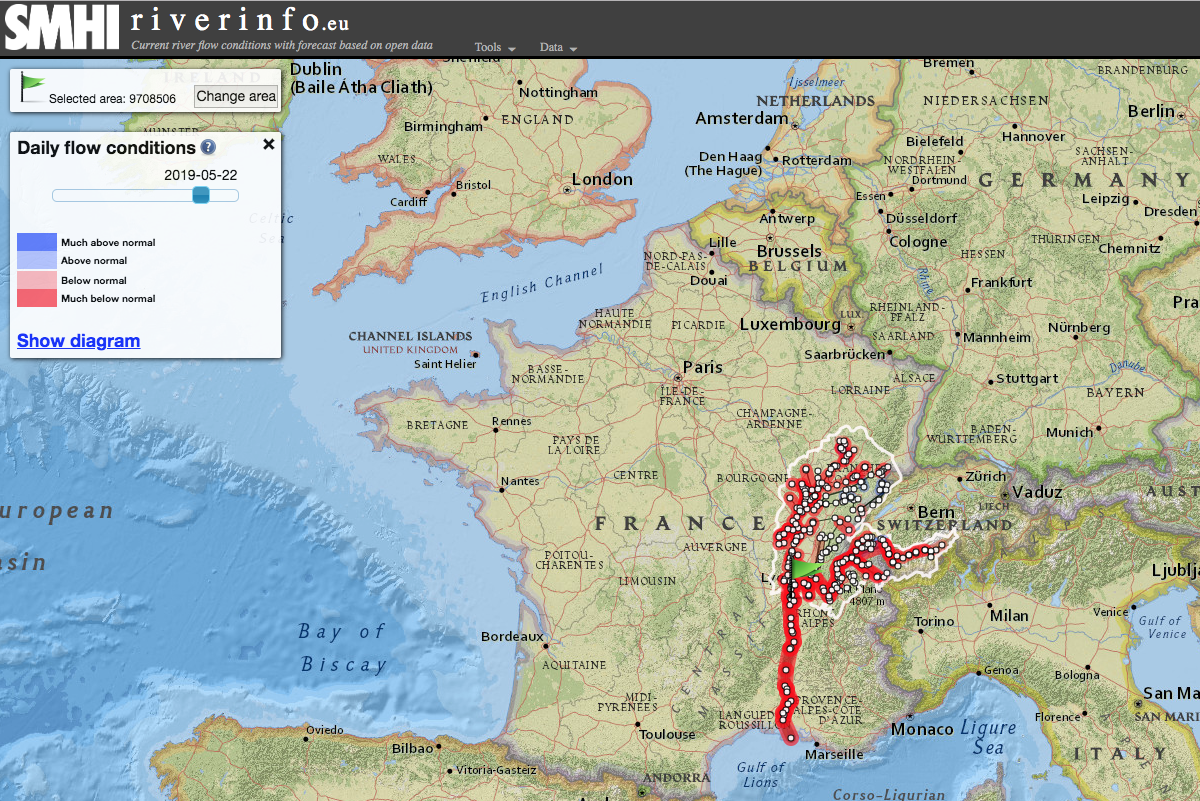Viewport: 1200px width, 801px height.
Task: Click the Much above normal legend label
Action: 108,243
